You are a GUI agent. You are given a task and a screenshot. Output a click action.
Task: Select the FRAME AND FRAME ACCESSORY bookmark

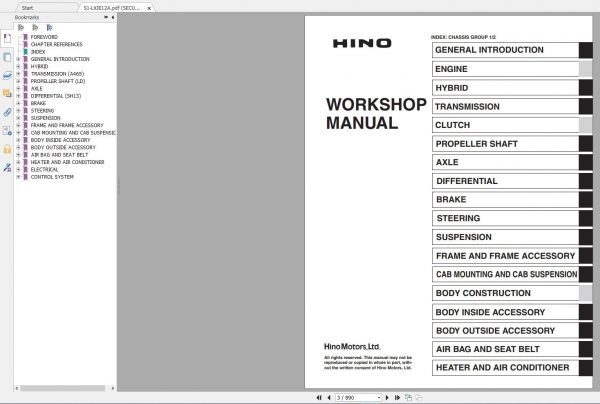67,125
